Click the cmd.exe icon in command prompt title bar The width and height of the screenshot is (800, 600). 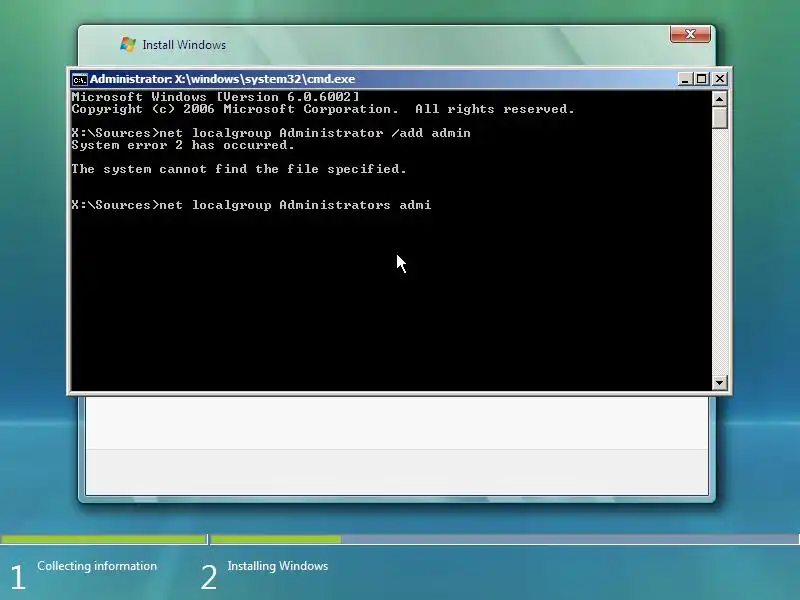point(80,80)
